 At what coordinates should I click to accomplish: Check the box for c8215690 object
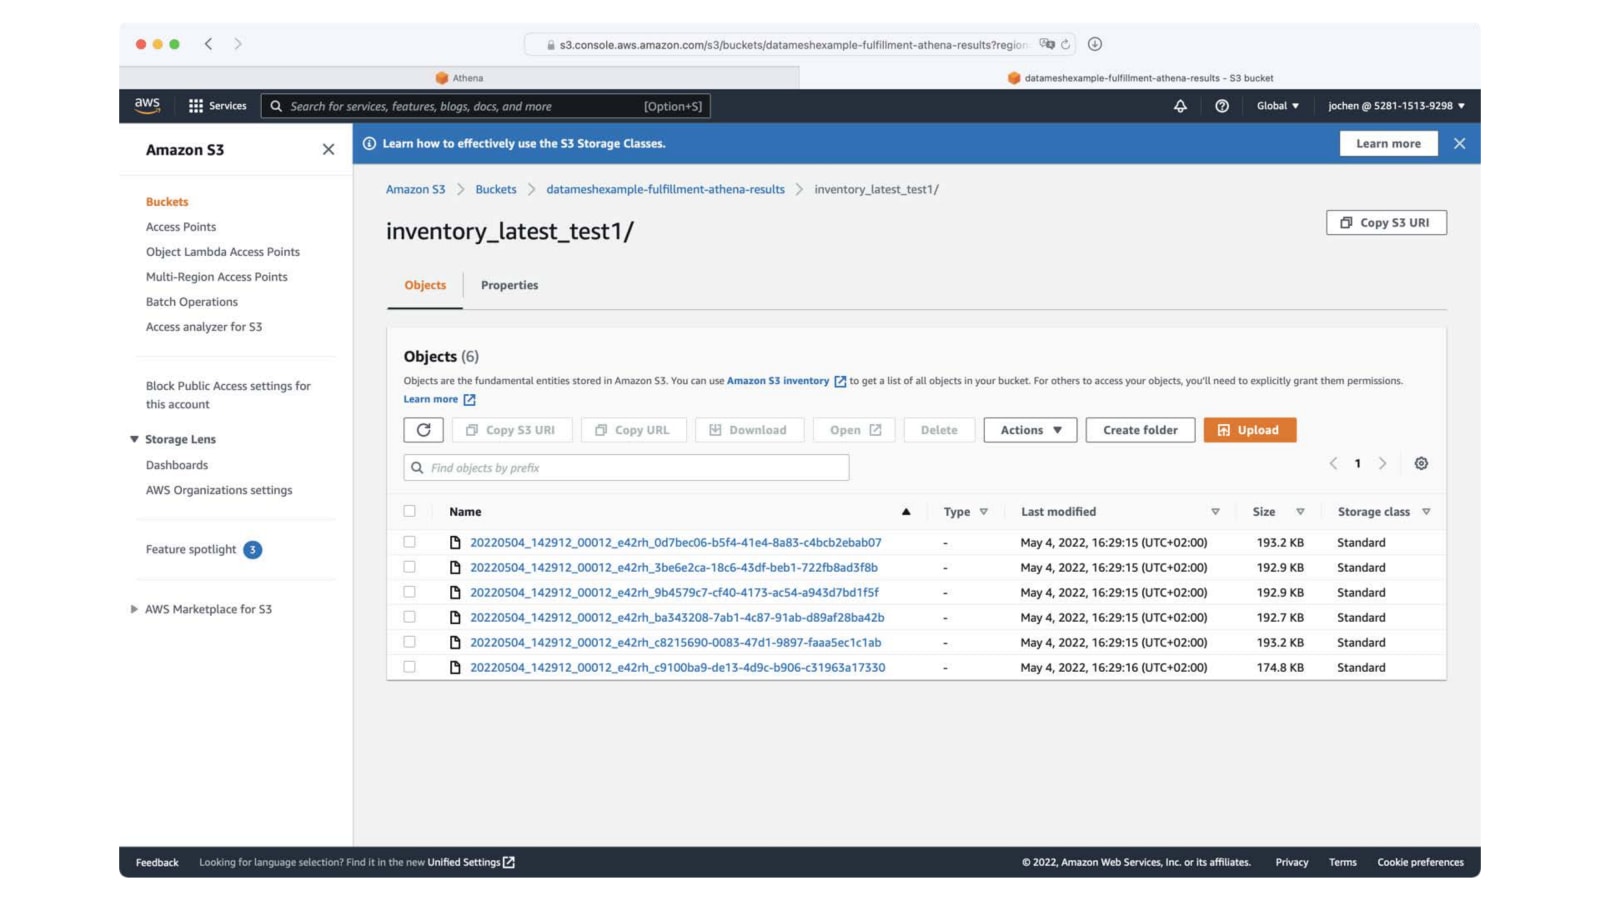pos(409,642)
